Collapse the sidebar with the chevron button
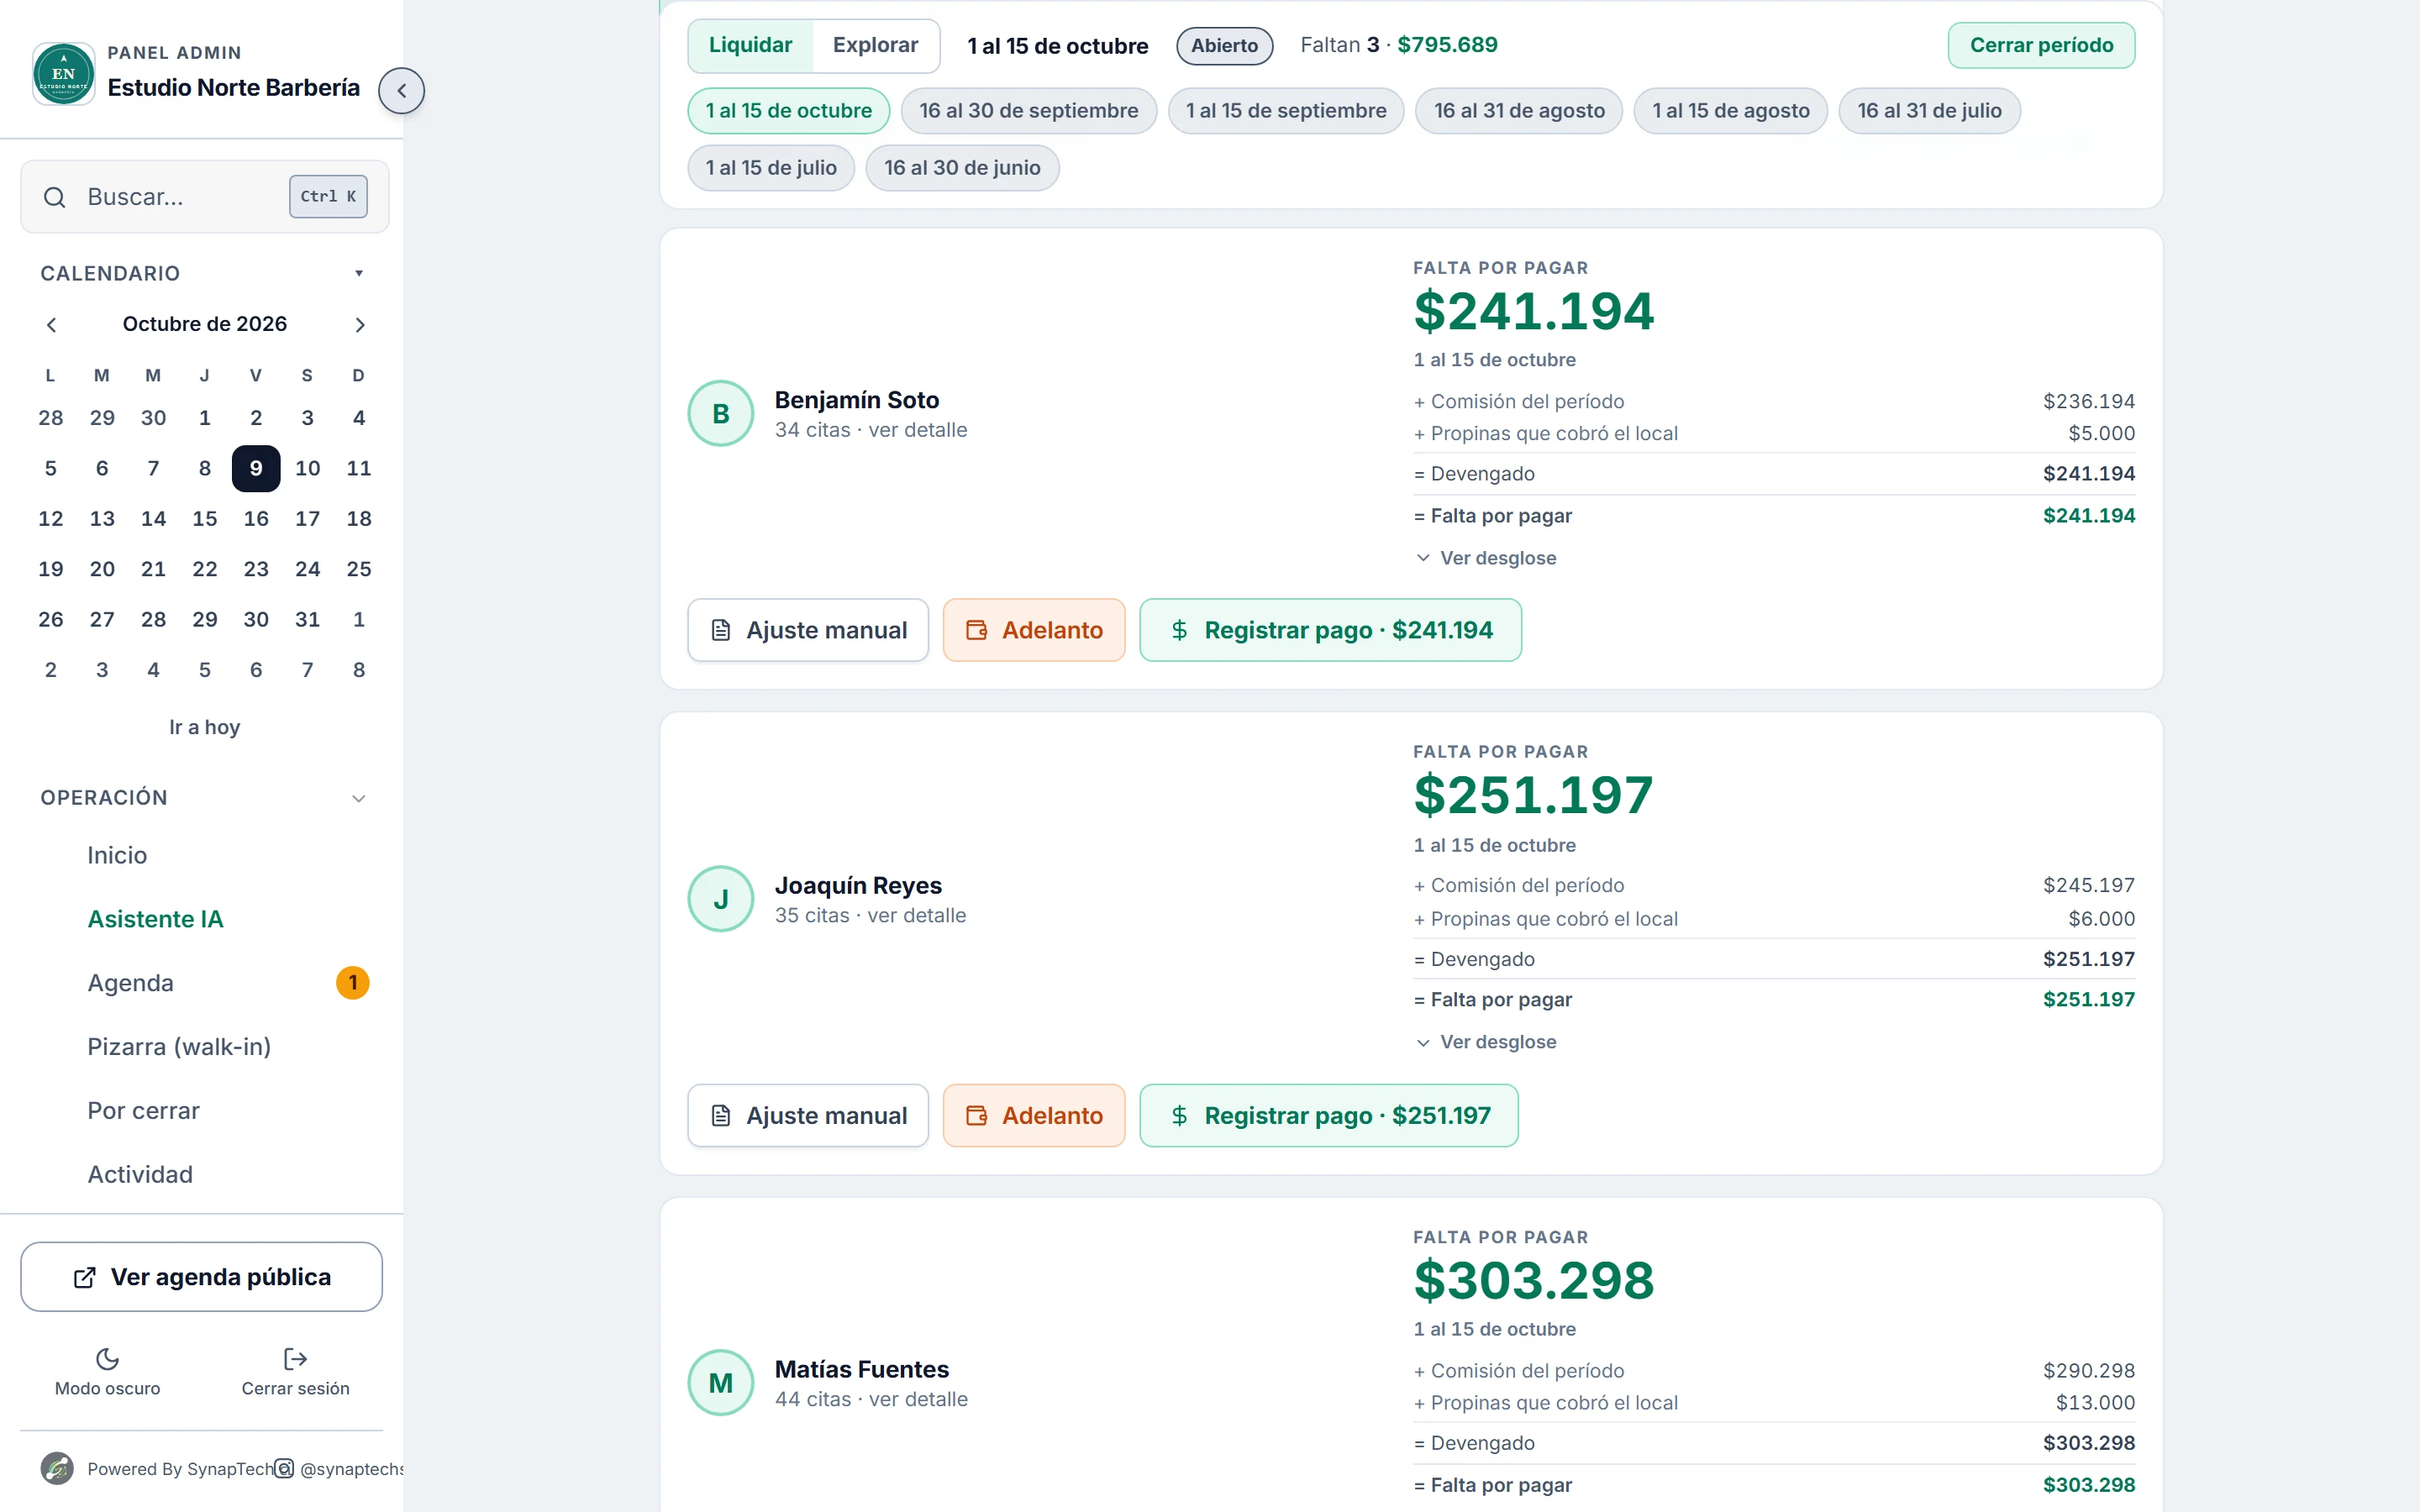This screenshot has width=2420, height=1512. [401, 91]
